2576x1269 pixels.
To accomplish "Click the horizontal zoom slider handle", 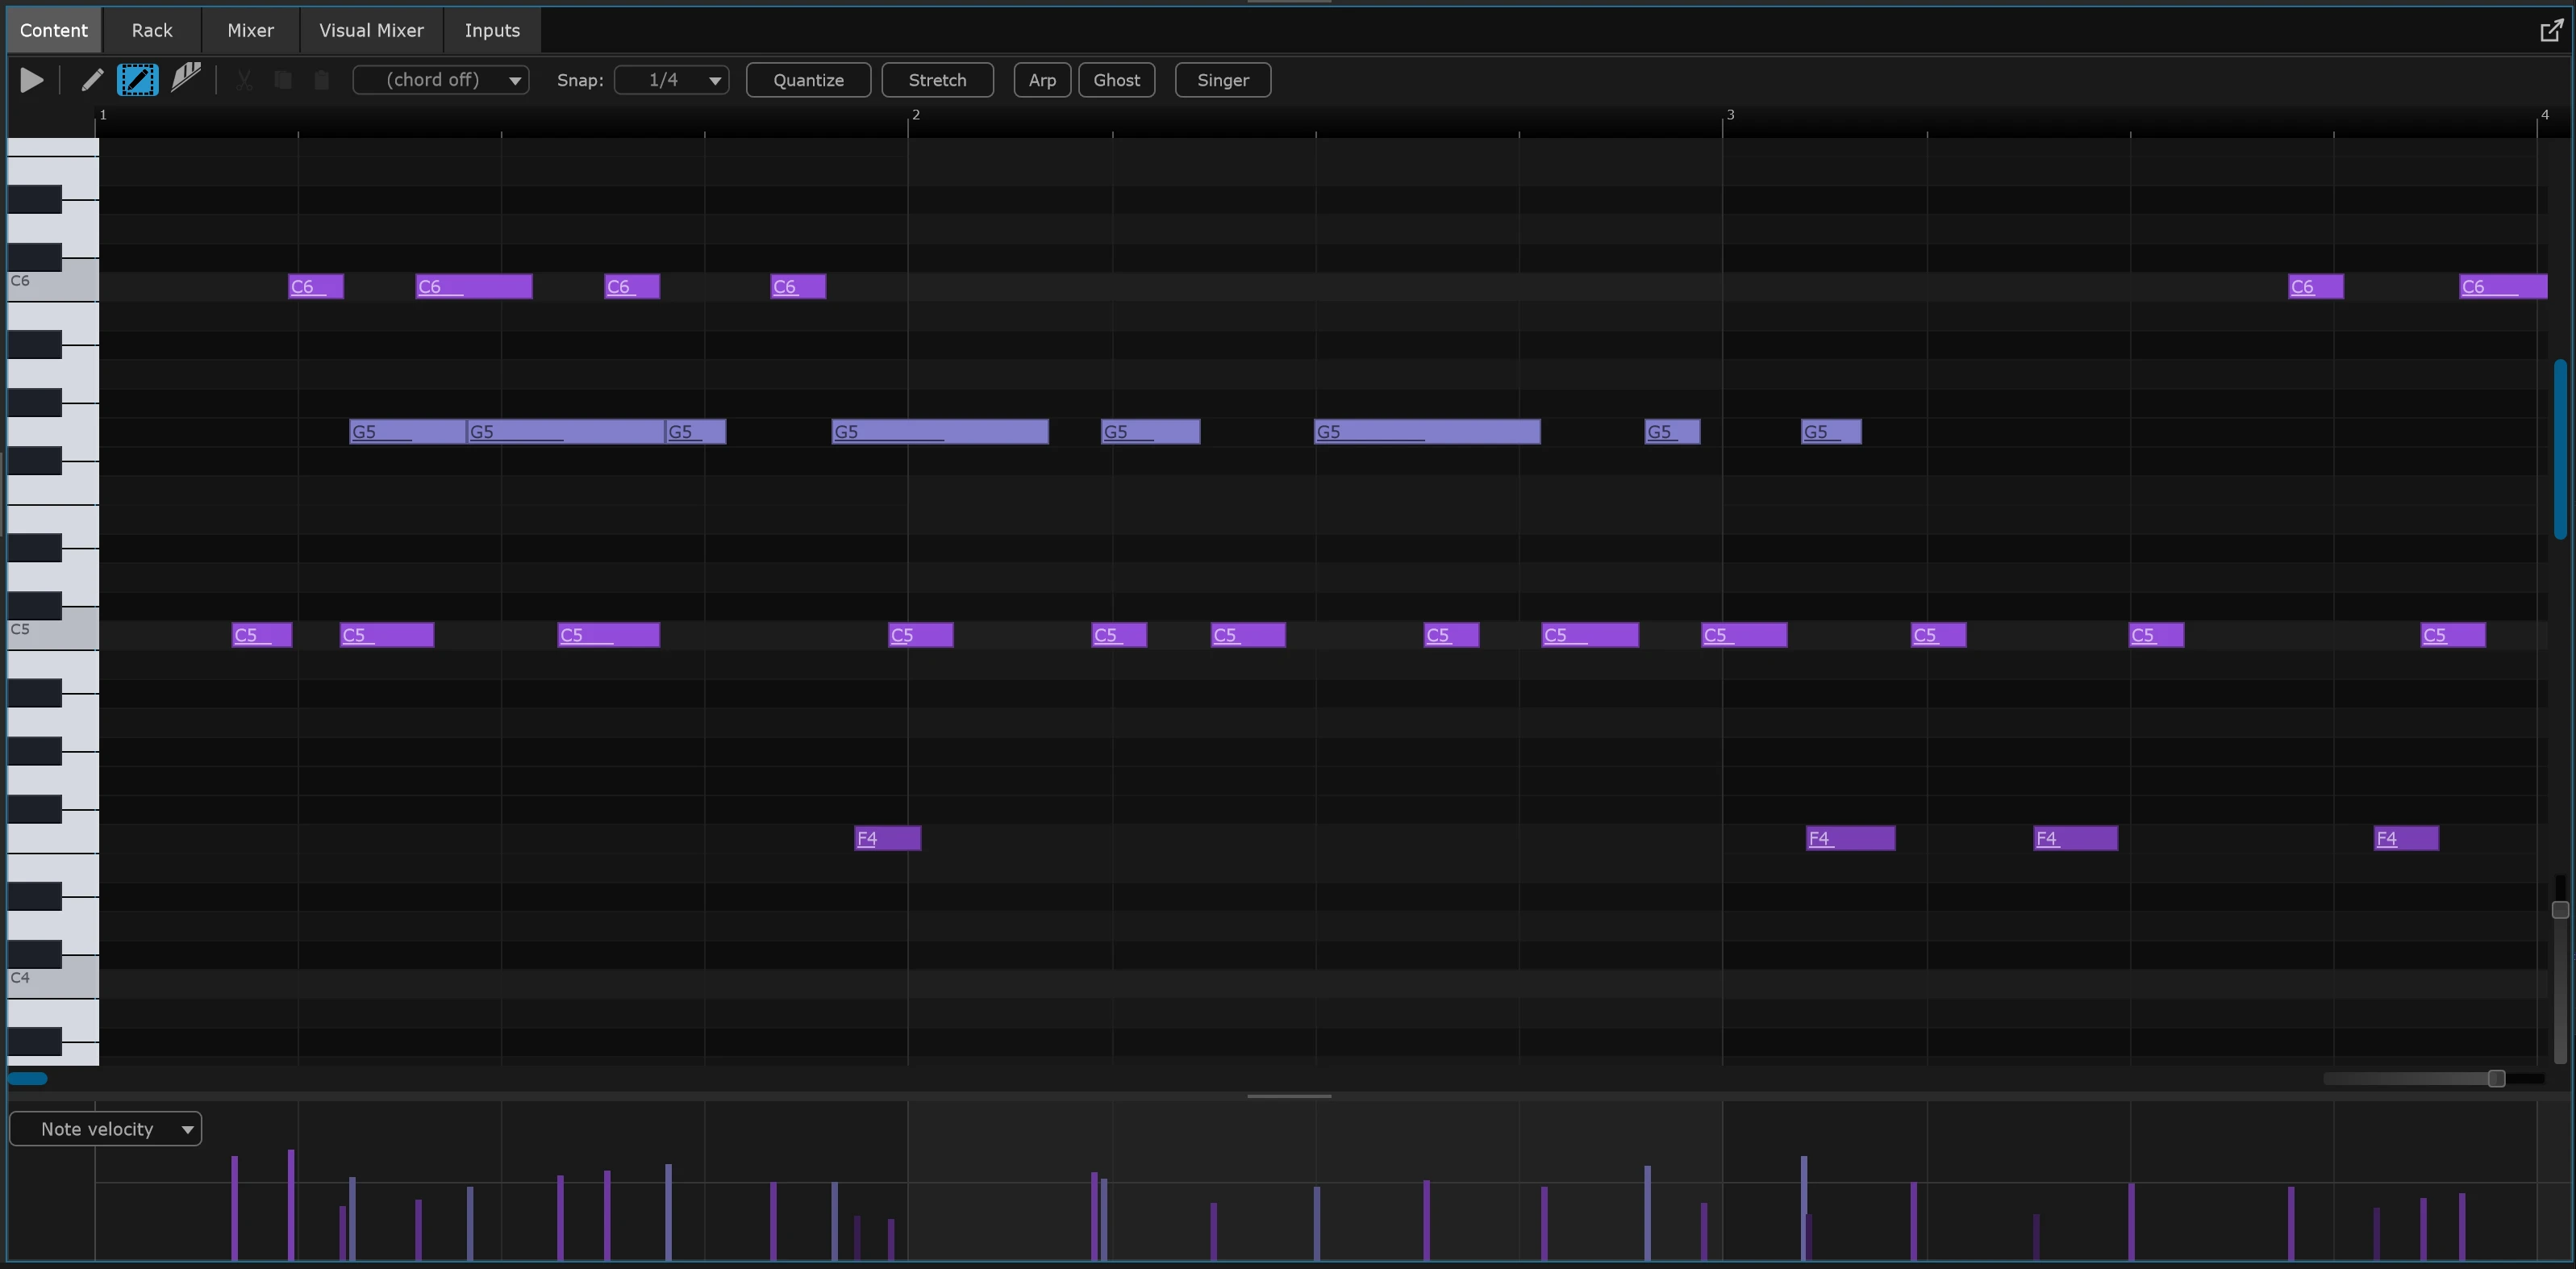I will point(2496,1078).
